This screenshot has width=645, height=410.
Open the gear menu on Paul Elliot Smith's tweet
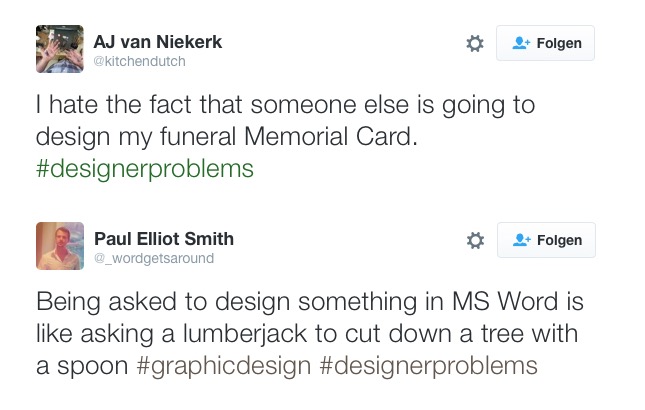click(x=475, y=240)
